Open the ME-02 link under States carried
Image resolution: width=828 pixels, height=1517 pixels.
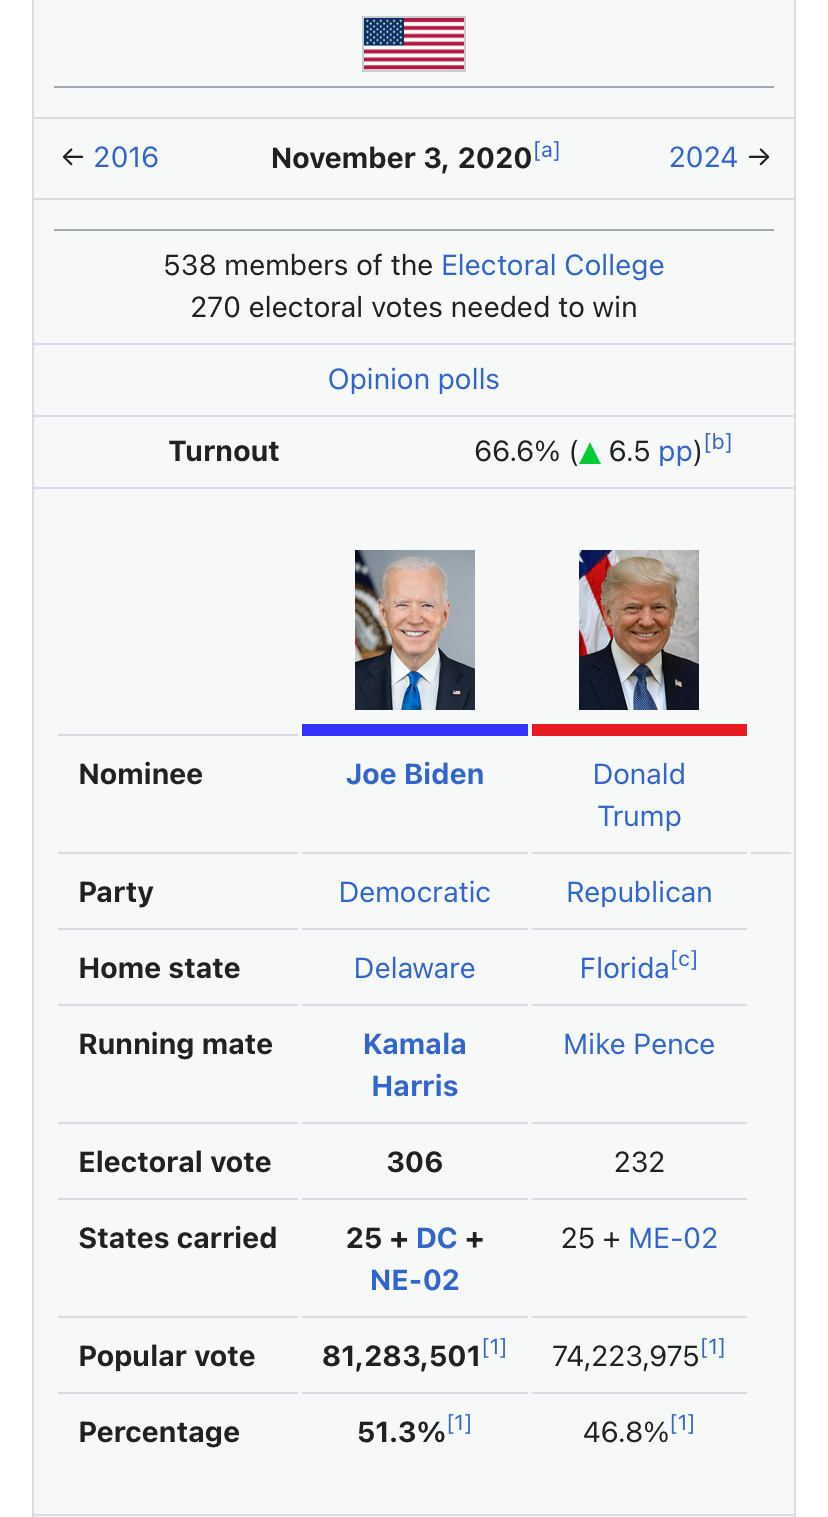[673, 1238]
